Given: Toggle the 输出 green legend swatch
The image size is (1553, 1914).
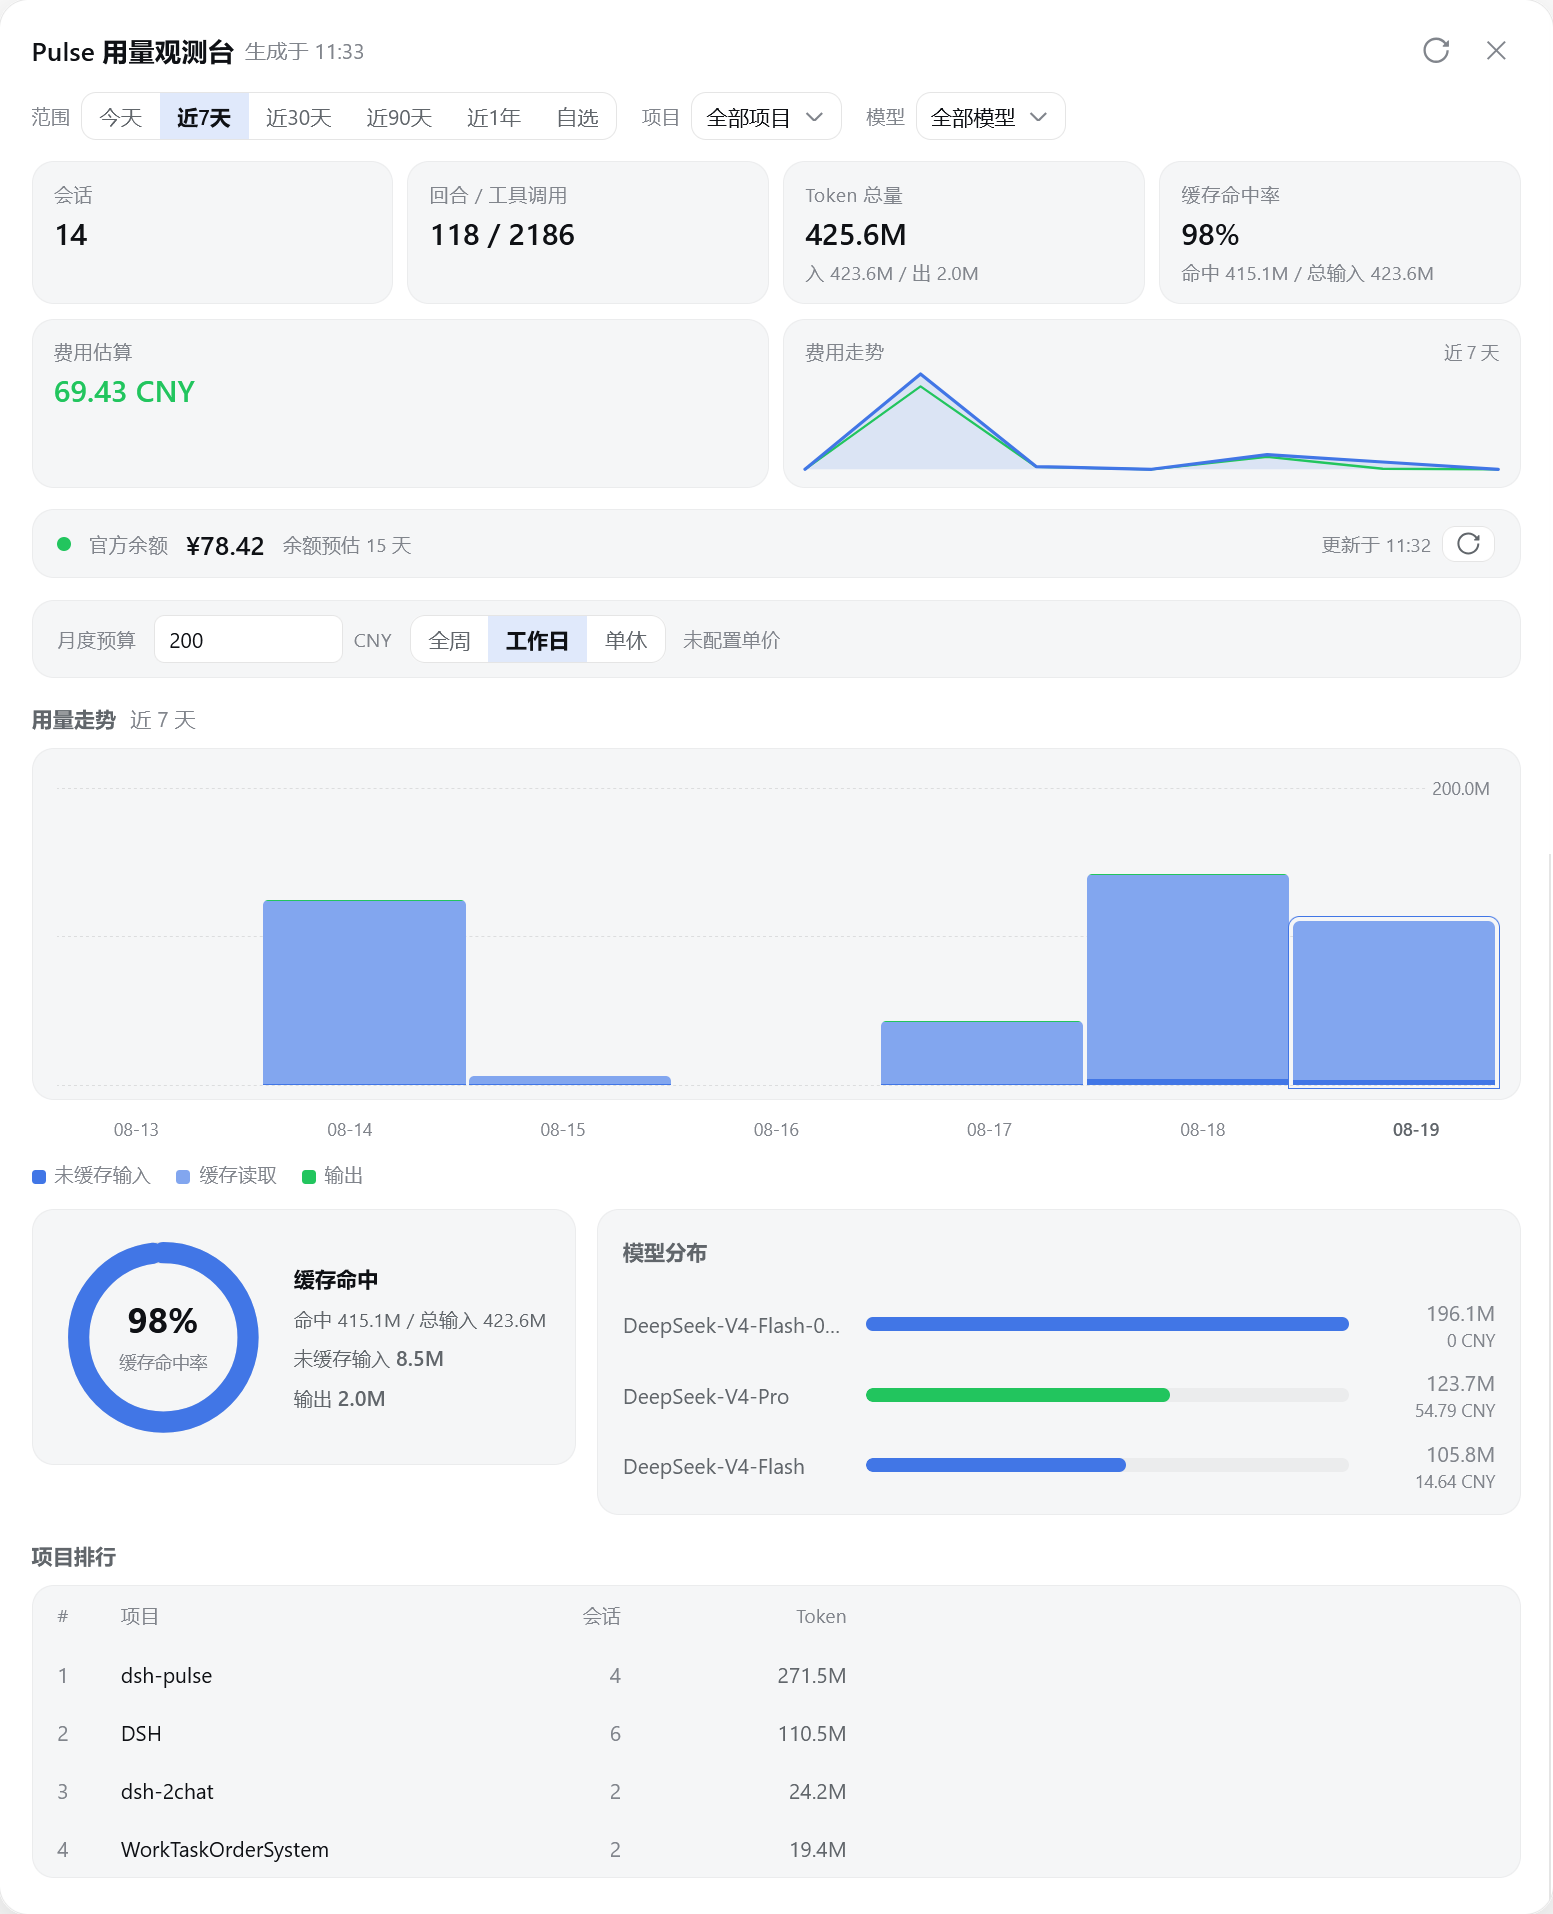Looking at the screenshot, I should tap(309, 1176).
